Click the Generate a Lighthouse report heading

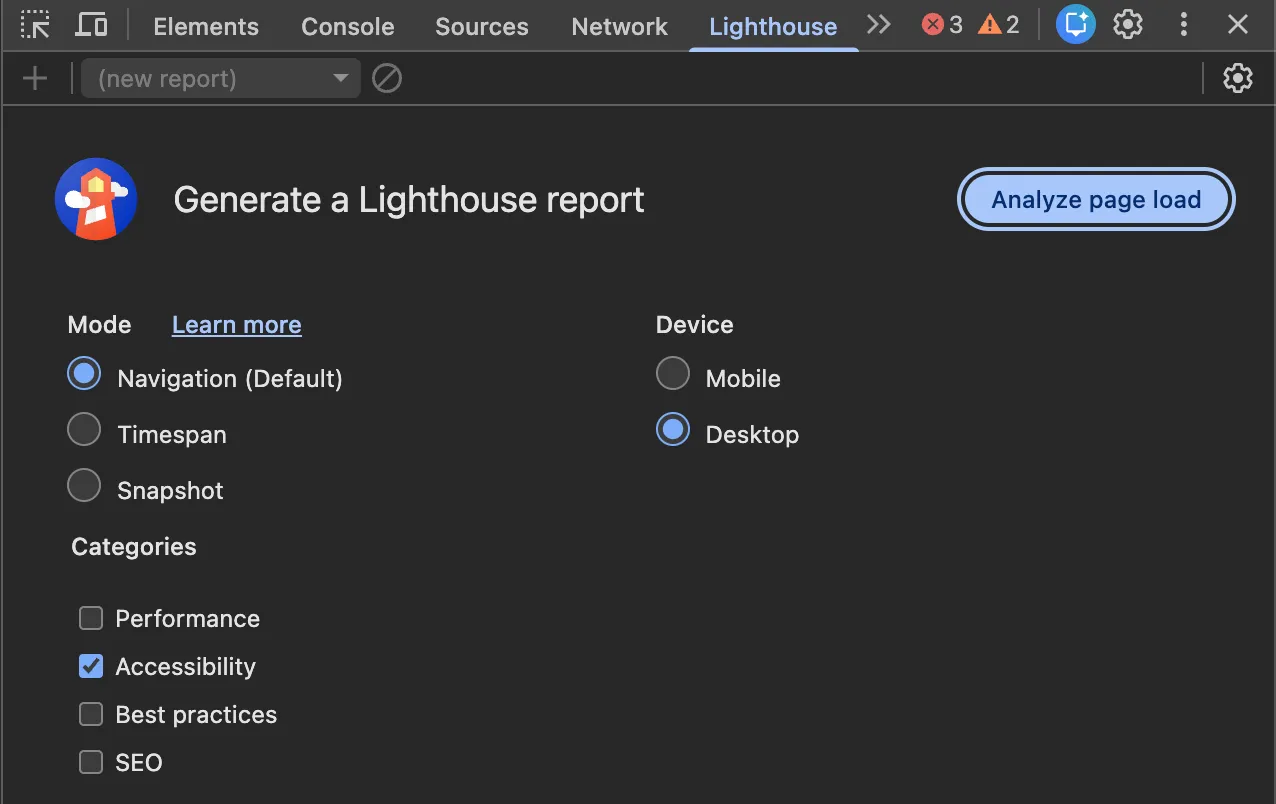(x=409, y=200)
